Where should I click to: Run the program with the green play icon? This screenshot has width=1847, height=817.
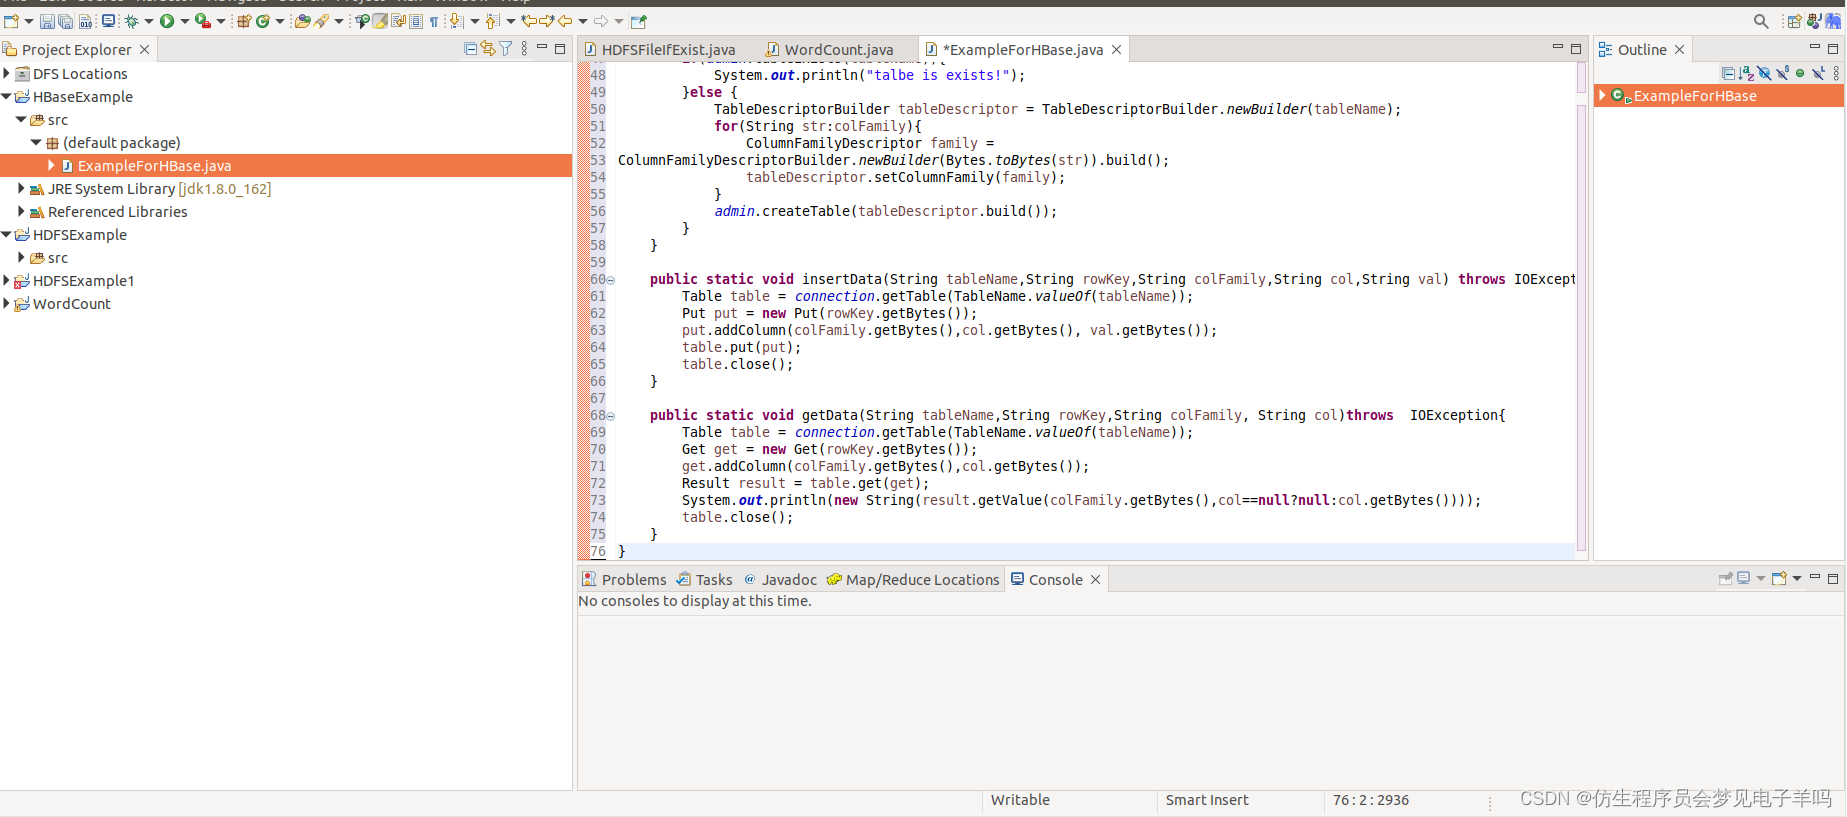click(167, 21)
